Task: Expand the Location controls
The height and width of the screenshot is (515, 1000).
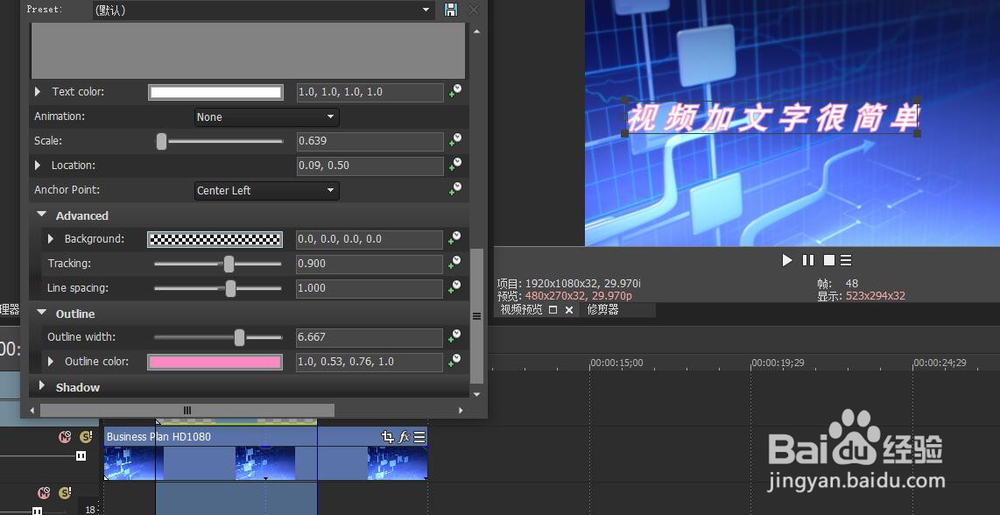Action: (38, 165)
